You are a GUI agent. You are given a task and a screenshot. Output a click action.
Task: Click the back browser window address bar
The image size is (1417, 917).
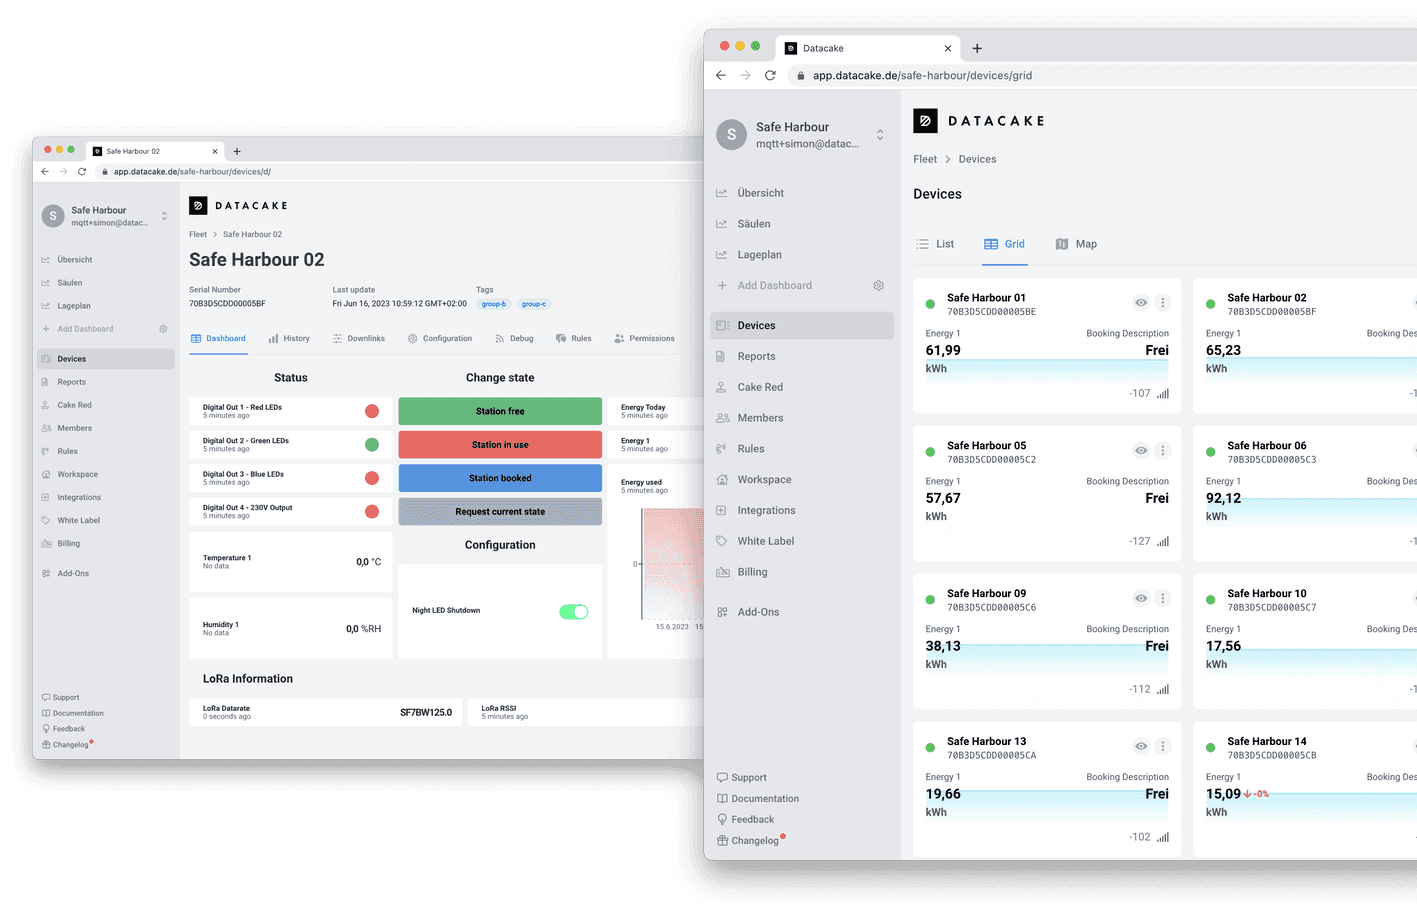[x=400, y=172]
